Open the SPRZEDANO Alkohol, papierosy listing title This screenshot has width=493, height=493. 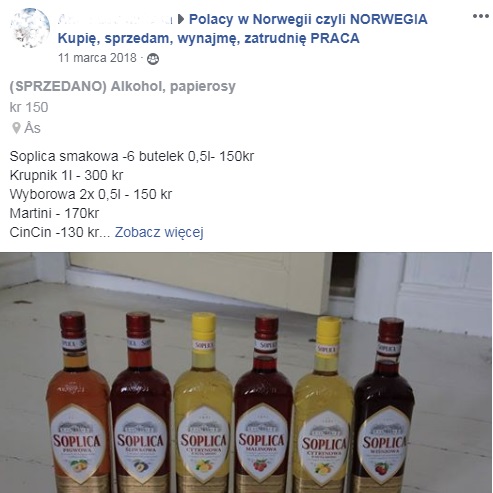(123, 86)
